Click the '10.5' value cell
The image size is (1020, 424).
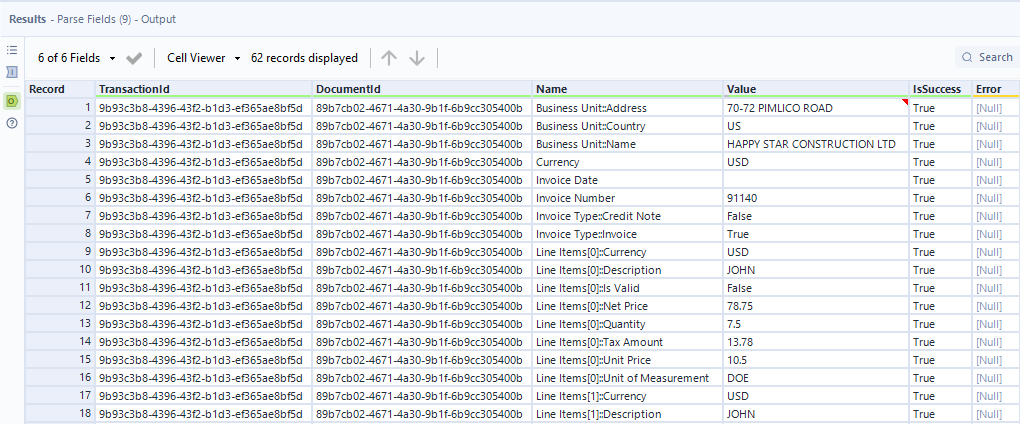[x=816, y=360]
